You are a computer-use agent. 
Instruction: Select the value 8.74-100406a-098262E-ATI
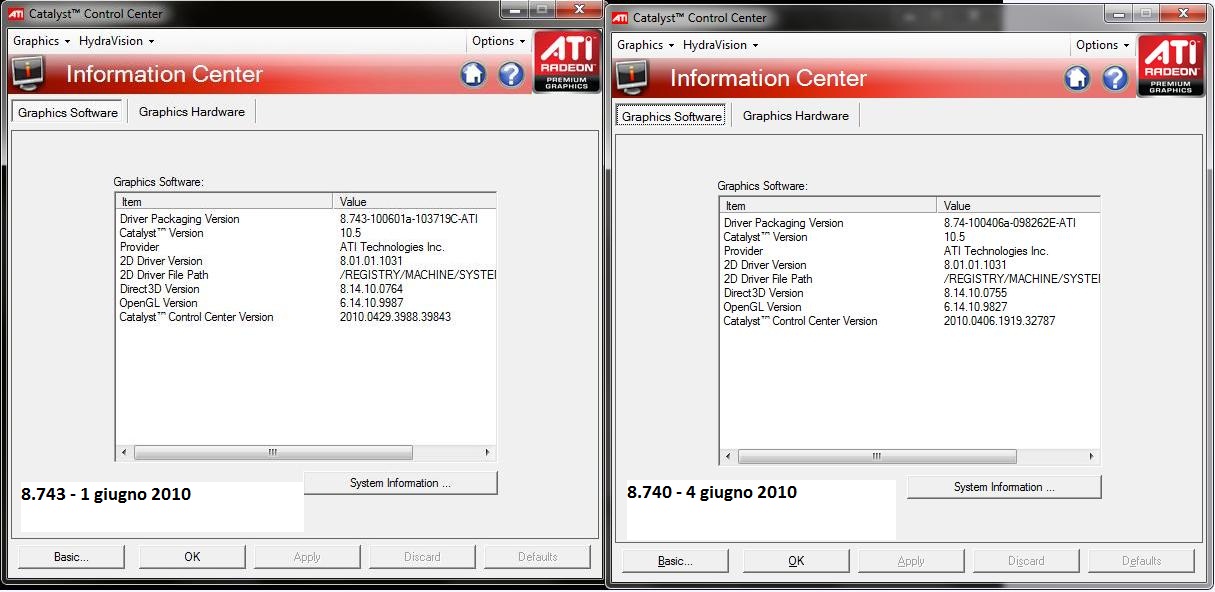click(x=1009, y=223)
